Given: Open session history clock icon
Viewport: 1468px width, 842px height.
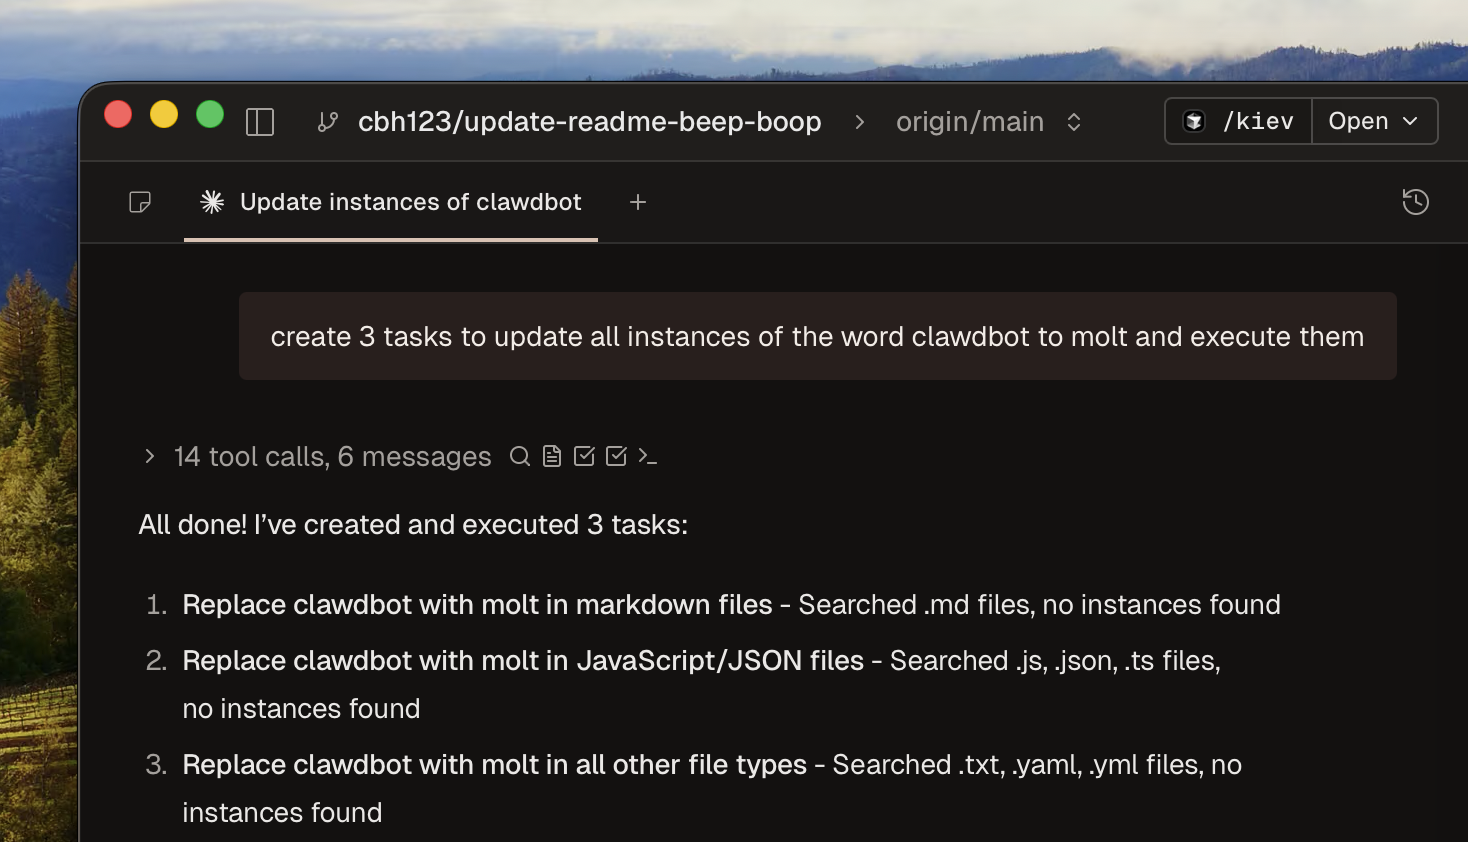Looking at the screenshot, I should [1415, 202].
